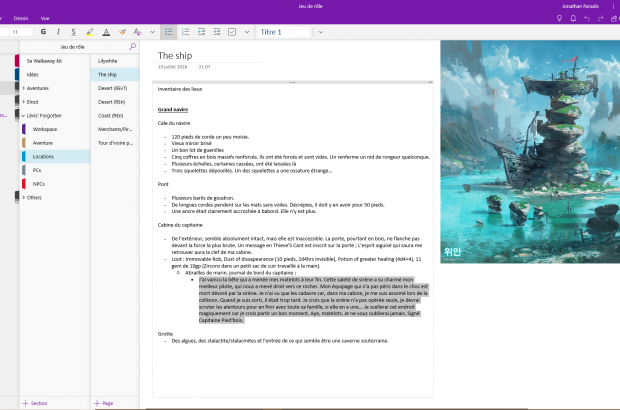
Task: Collapse the Lévis' Forgotten section group
Action: pyautogui.click(x=23, y=116)
